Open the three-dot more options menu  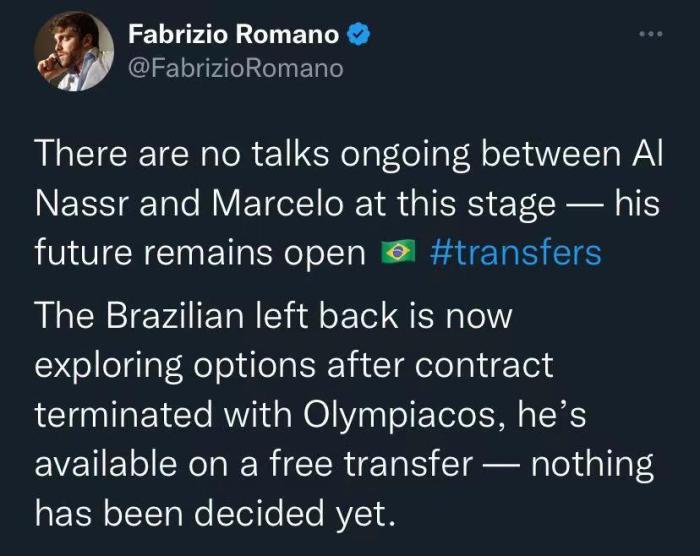651,34
